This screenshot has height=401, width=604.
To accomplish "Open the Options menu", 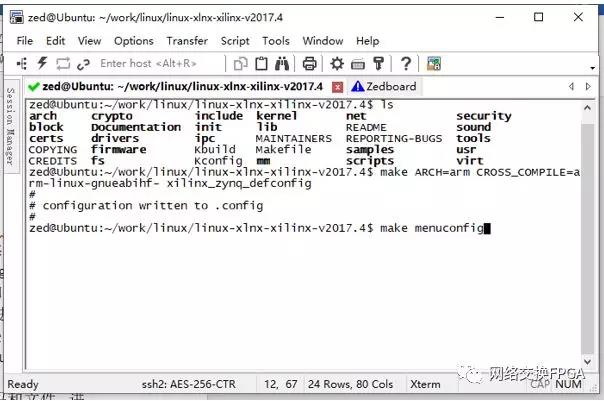I will click(x=134, y=41).
